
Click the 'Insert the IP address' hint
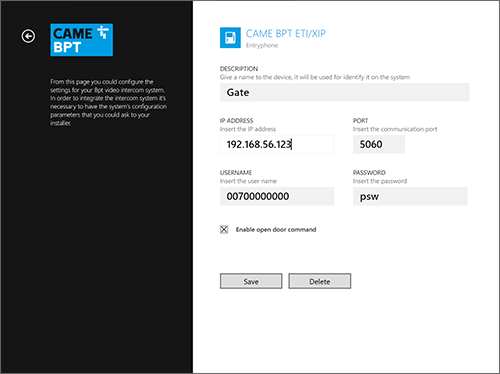pos(248,129)
